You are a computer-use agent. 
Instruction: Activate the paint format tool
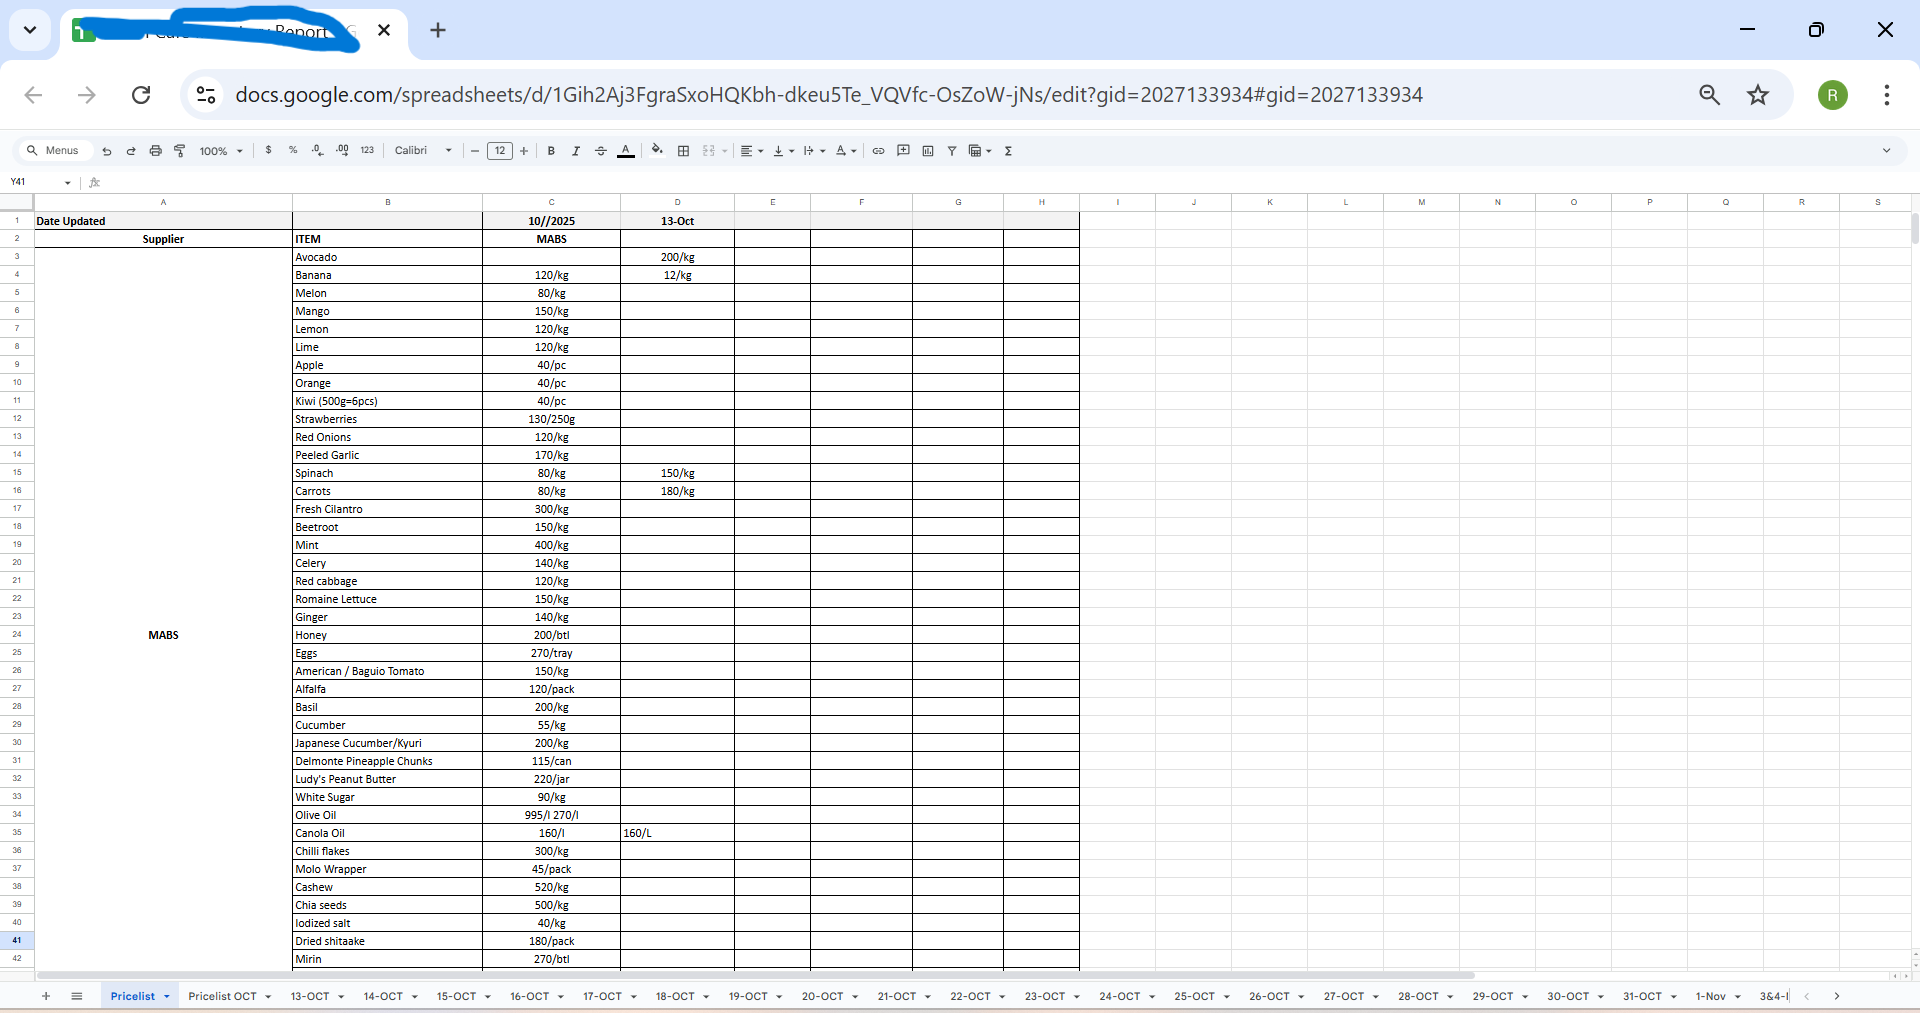coord(180,151)
